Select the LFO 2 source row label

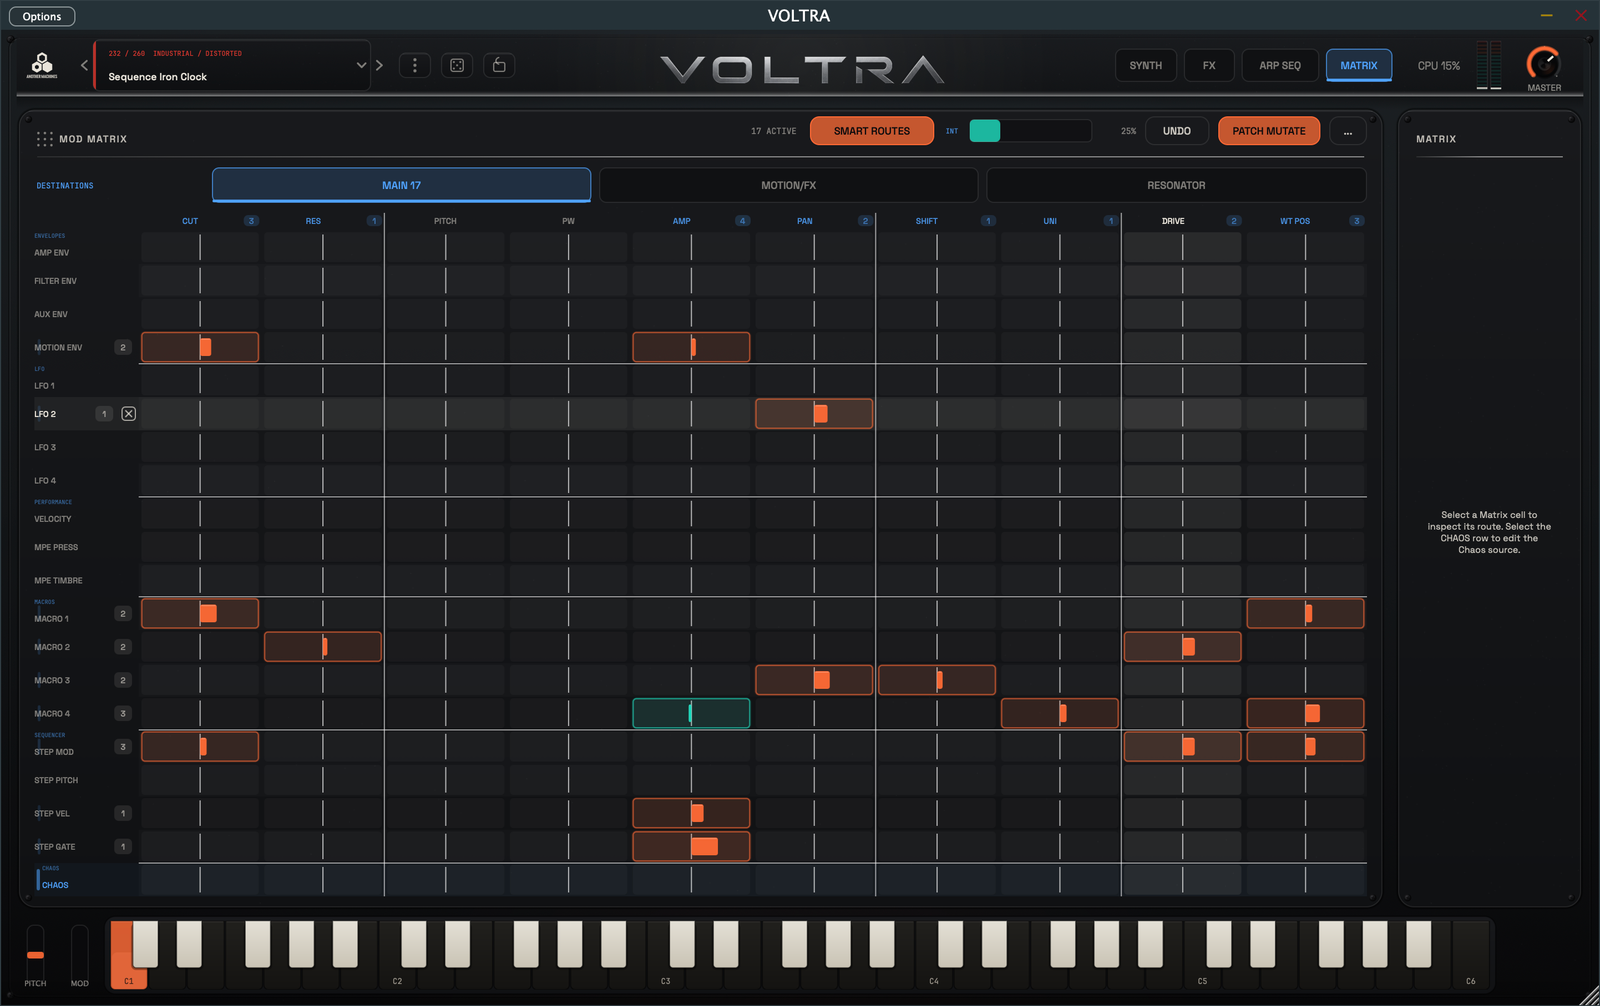(45, 414)
